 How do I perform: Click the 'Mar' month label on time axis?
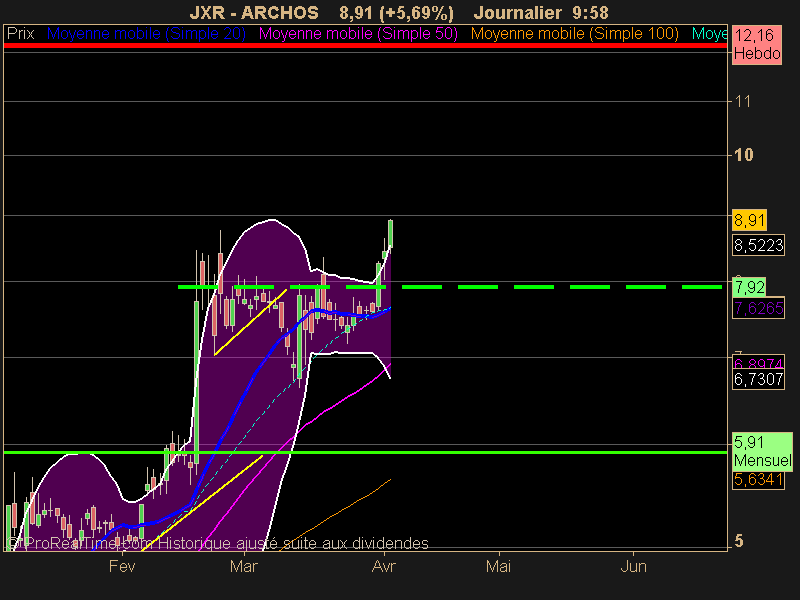click(243, 566)
